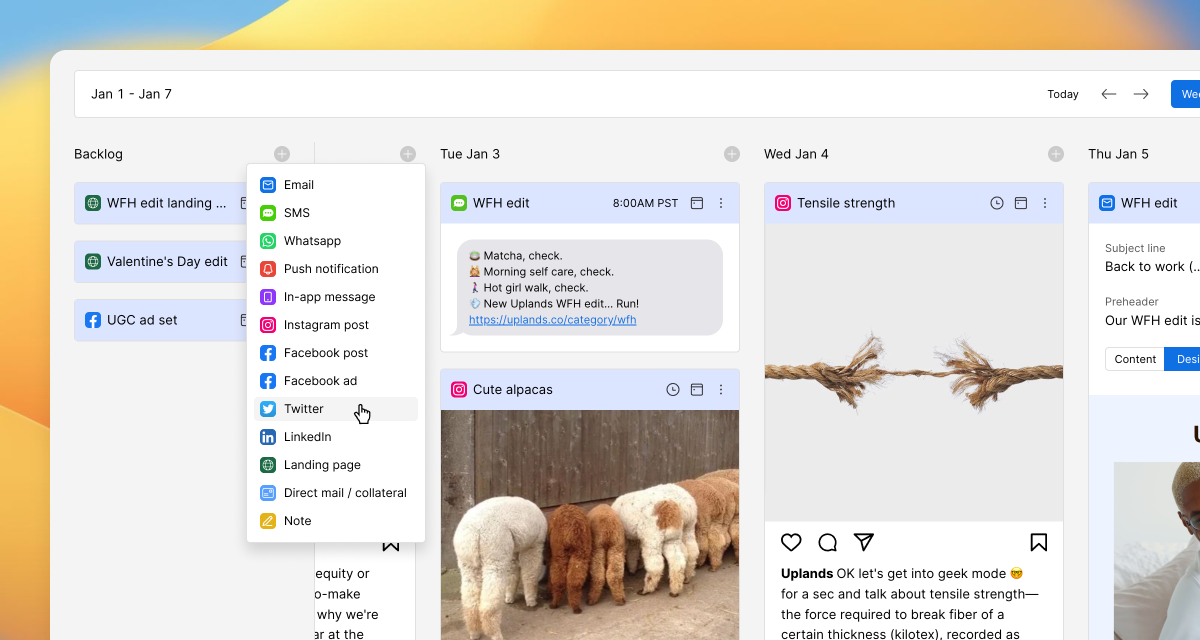Choose SMS in the dropdown list
1200x640 pixels.
(x=336, y=213)
